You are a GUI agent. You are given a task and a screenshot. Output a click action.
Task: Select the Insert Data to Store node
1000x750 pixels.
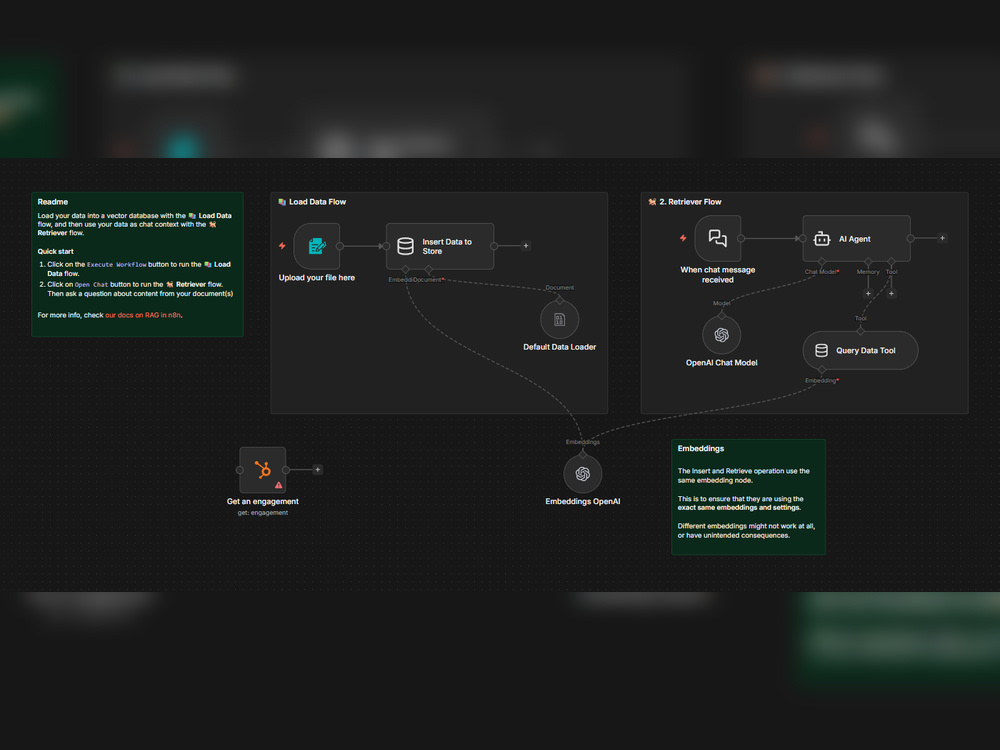click(439, 246)
